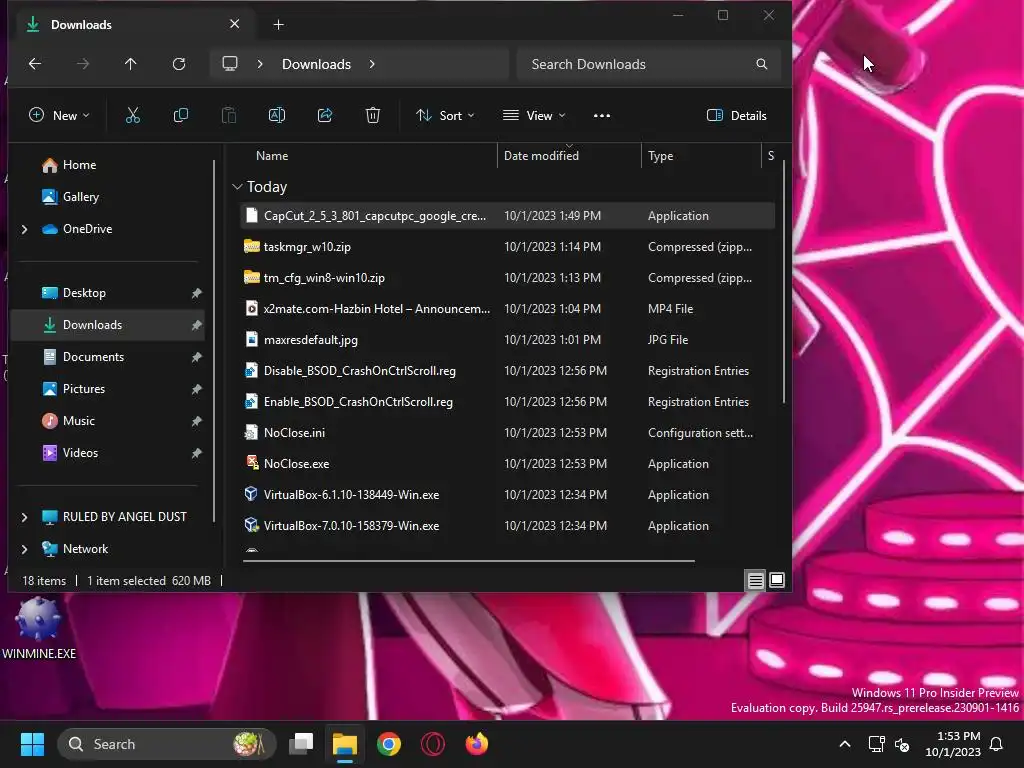
Task: Go back with the left arrow
Action: pos(35,64)
